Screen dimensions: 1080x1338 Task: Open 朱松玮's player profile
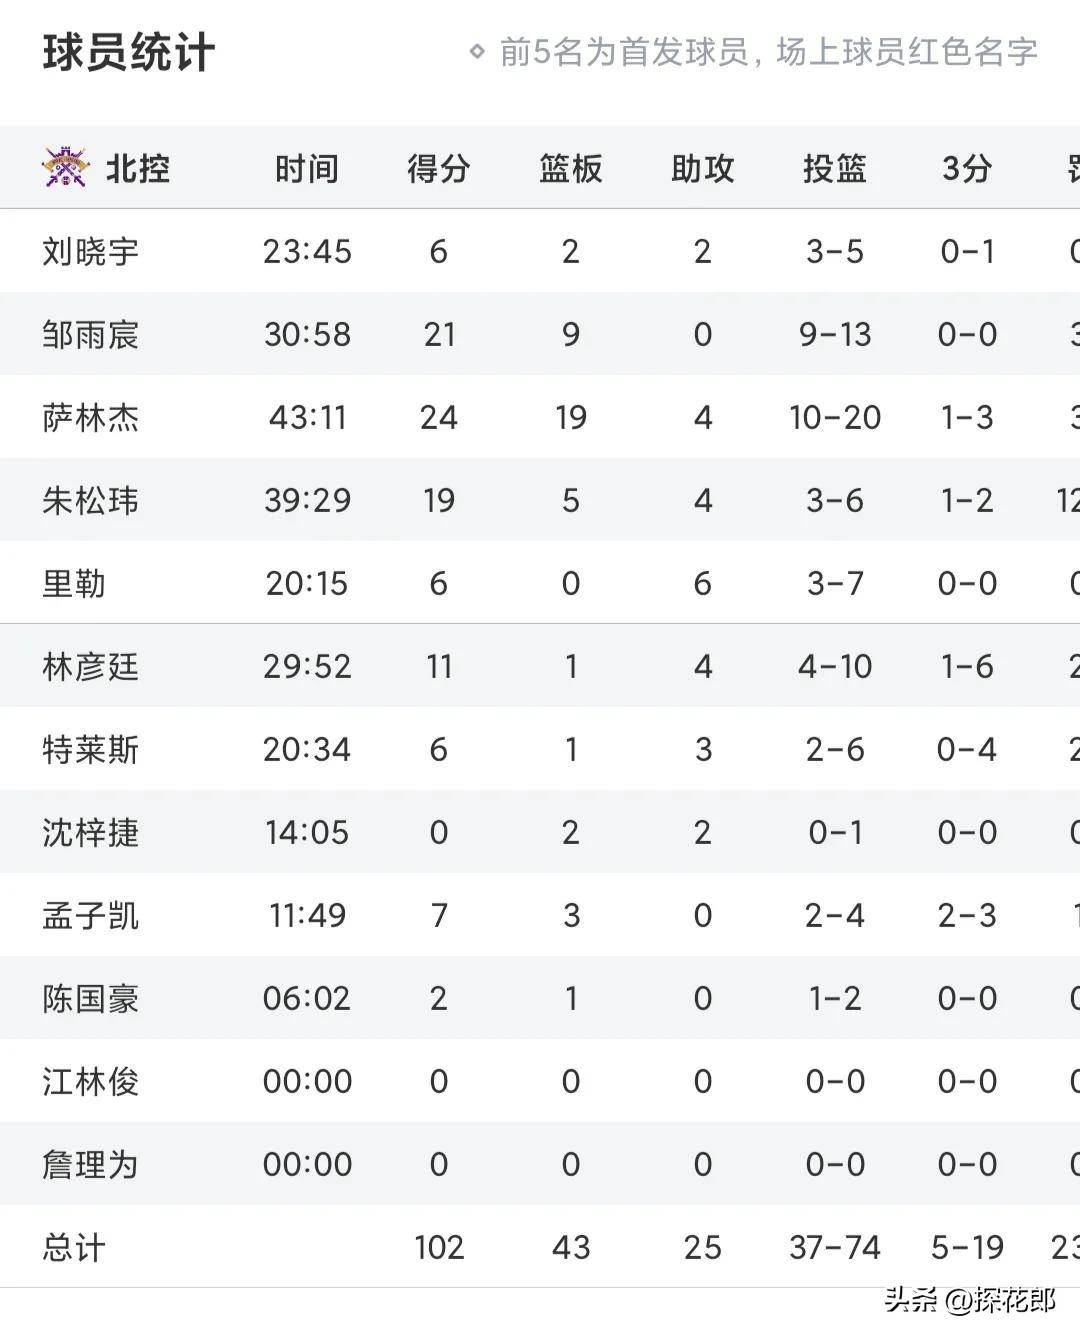(90, 500)
